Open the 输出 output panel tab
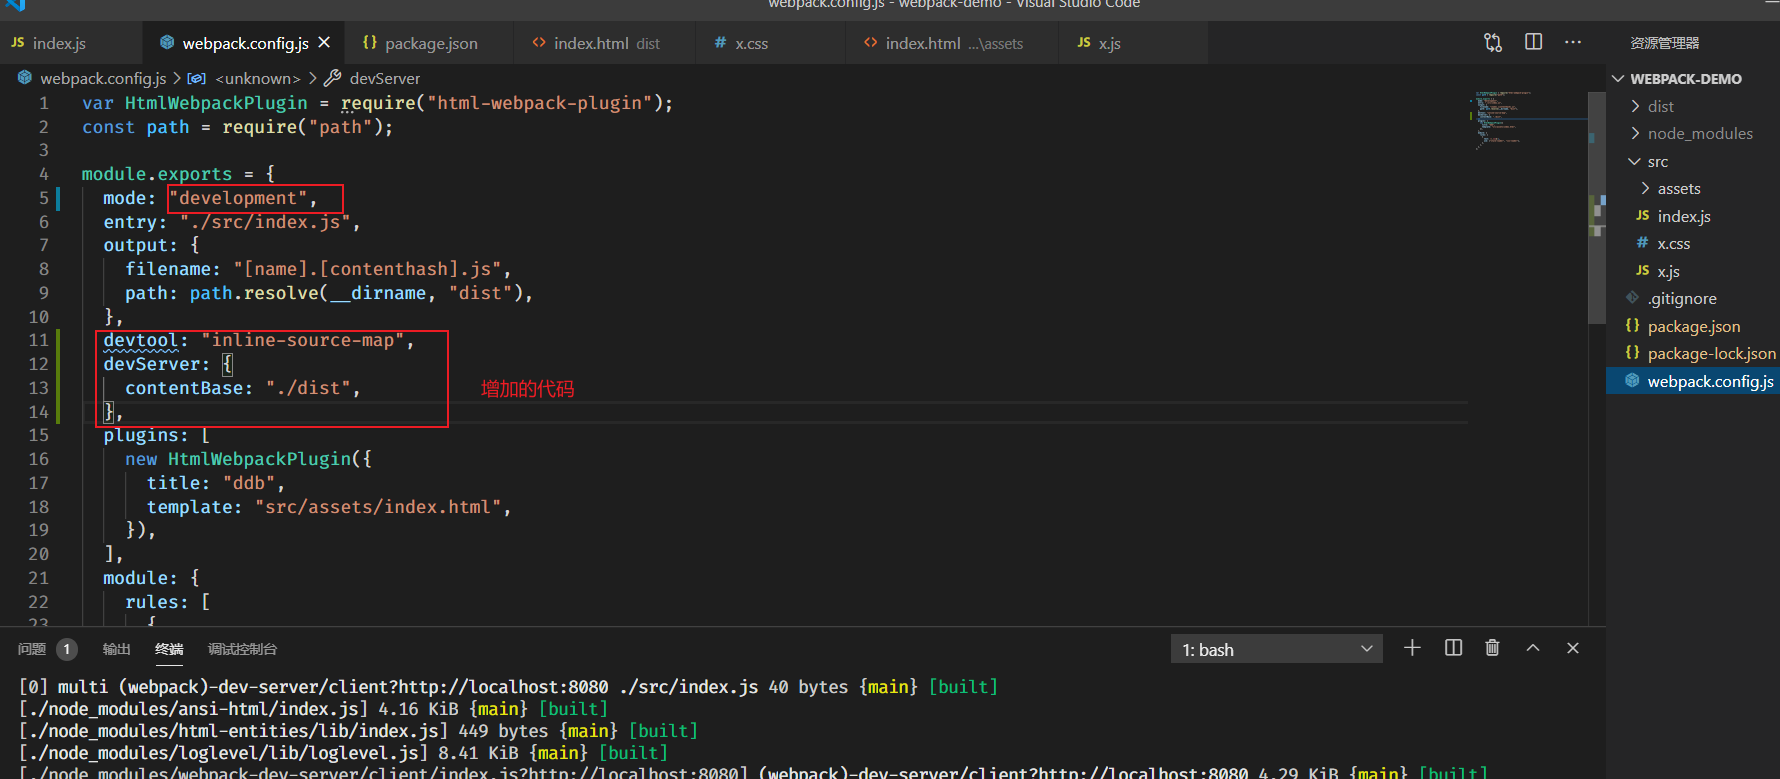This screenshot has width=1780, height=779. coord(117,649)
